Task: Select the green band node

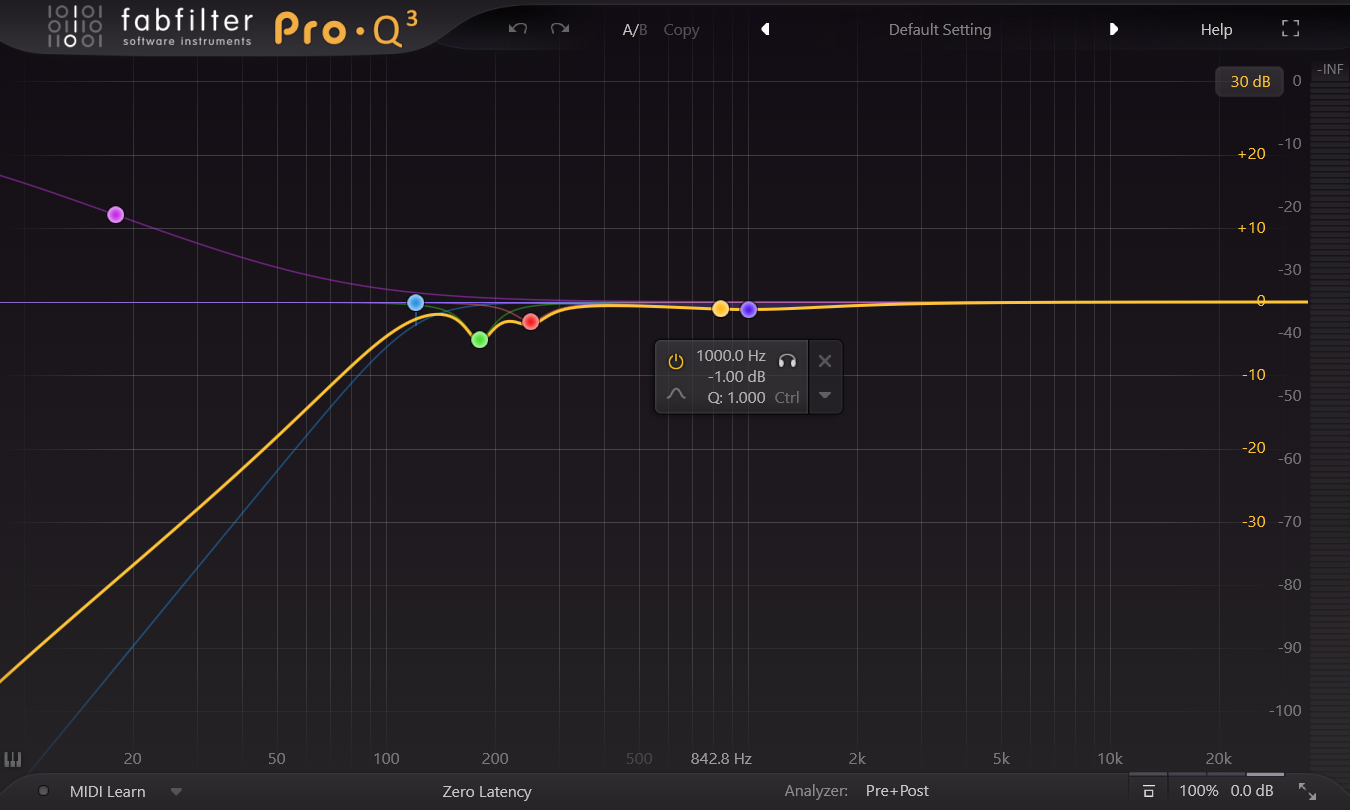Action: click(x=479, y=340)
